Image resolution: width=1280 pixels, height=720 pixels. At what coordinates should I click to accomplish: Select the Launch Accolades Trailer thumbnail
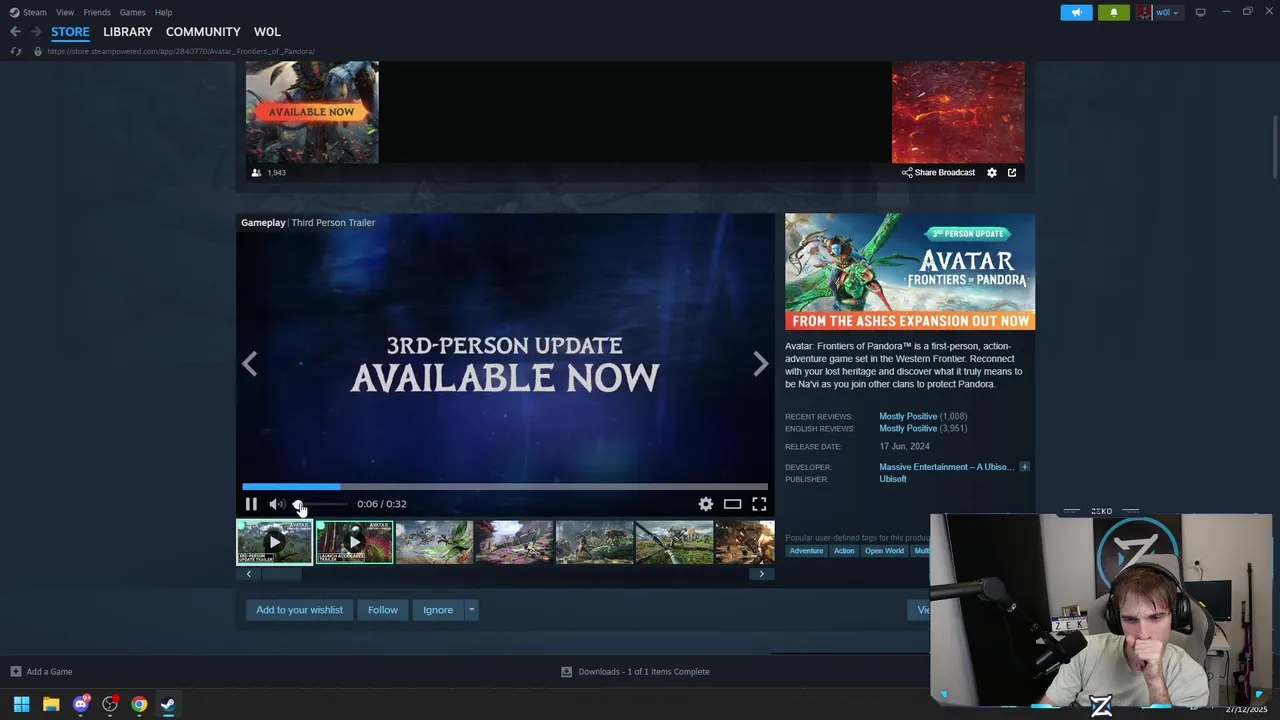tap(354, 542)
